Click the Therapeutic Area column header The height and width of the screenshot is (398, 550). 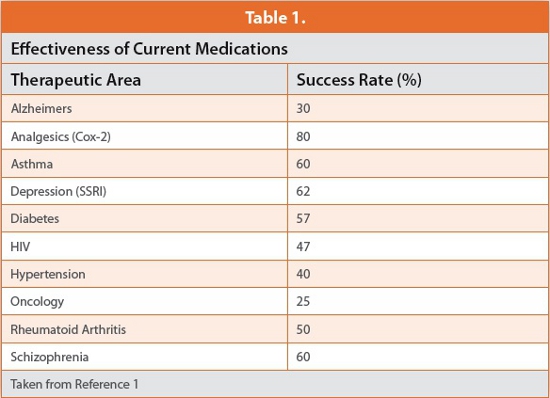tap(76, 80)
